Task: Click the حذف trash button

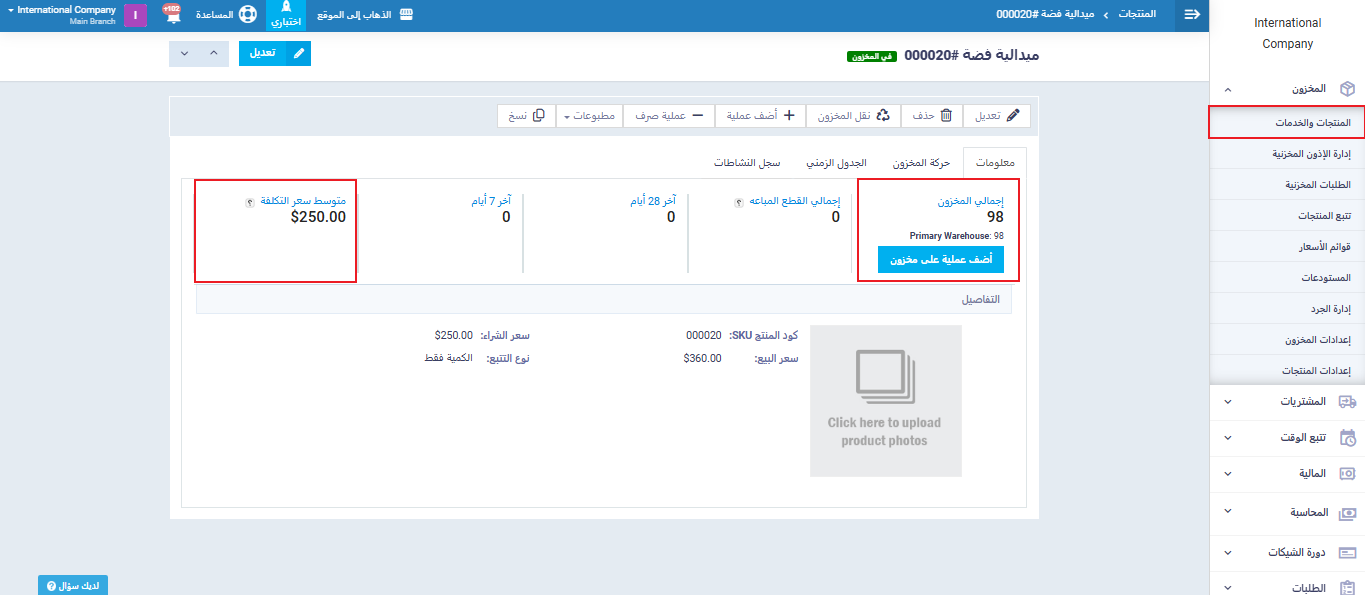Action: [932, 116]
